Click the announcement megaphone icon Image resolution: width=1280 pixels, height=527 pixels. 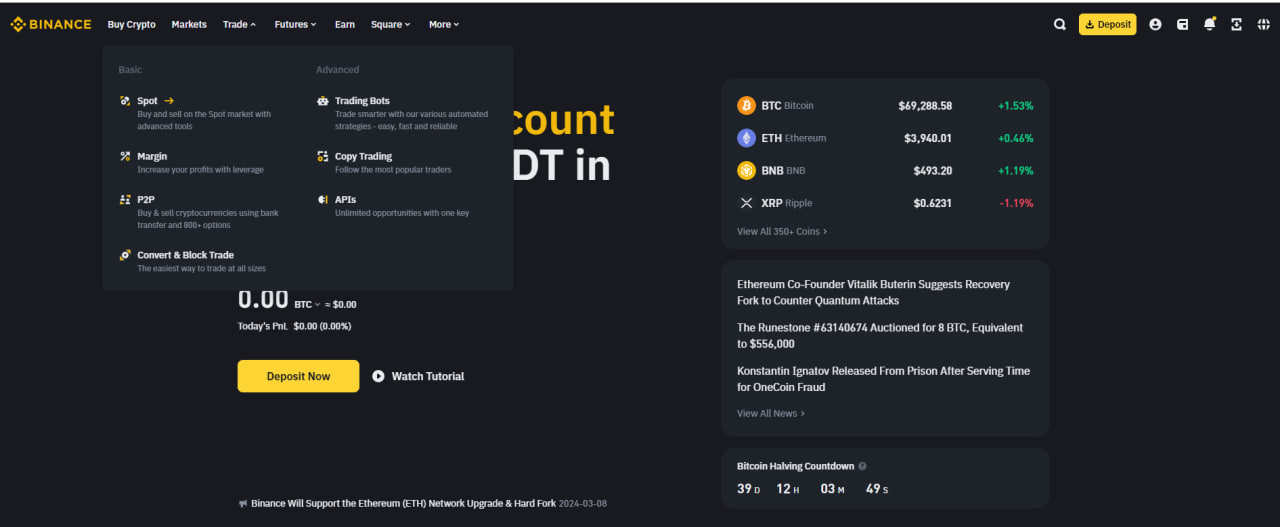pos(243,503)
